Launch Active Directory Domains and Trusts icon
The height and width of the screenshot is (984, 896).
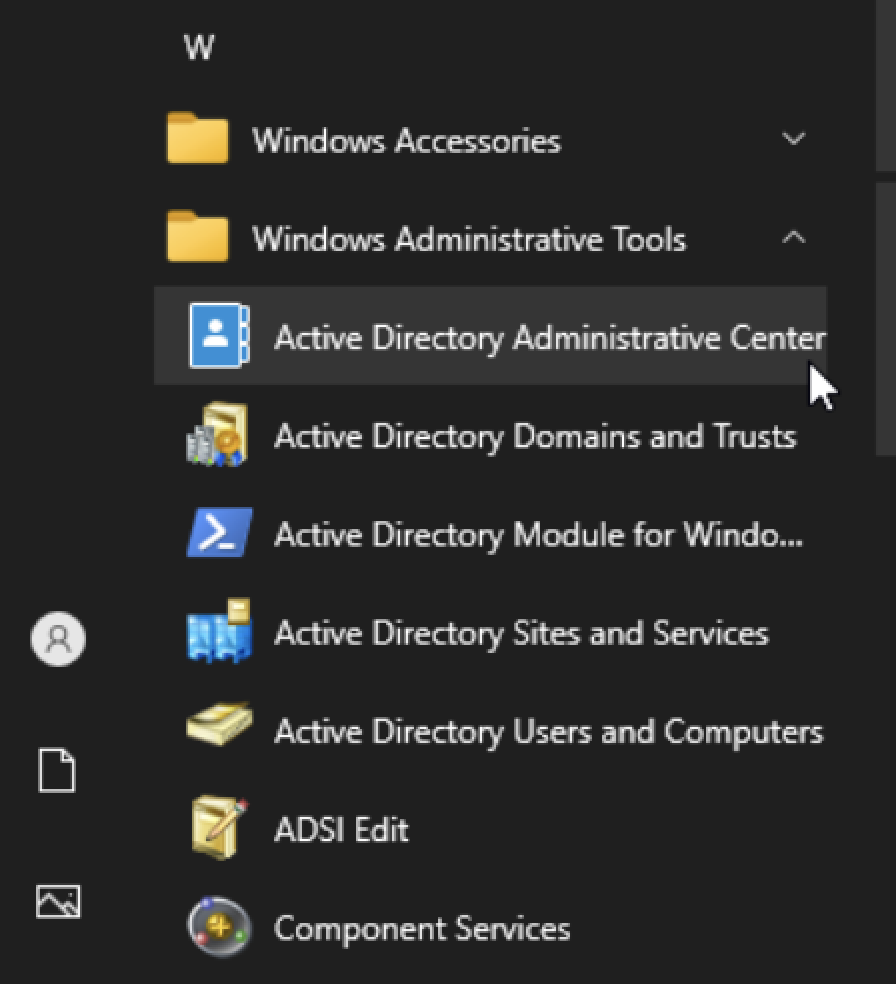click(x=218, y=434)
